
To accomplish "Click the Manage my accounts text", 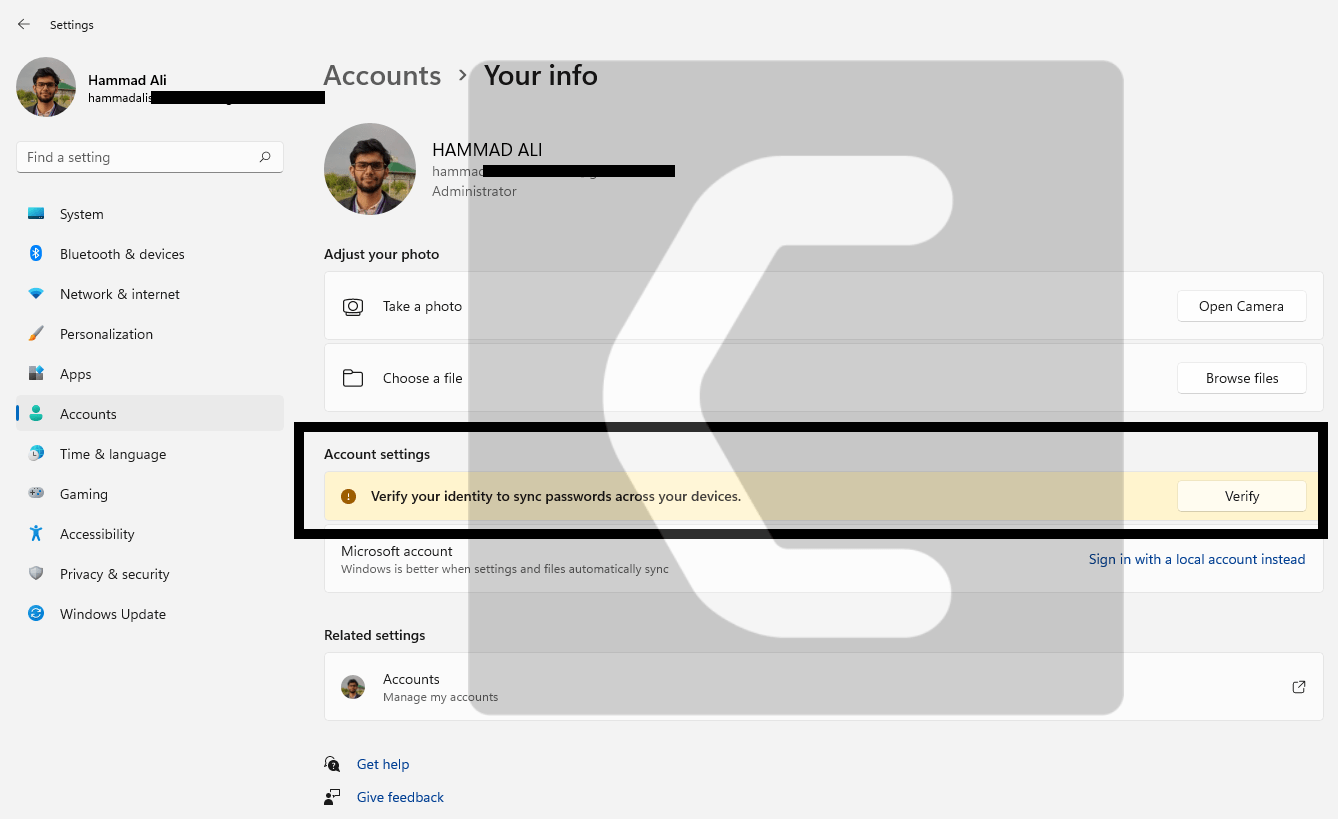I will [440, 697].
